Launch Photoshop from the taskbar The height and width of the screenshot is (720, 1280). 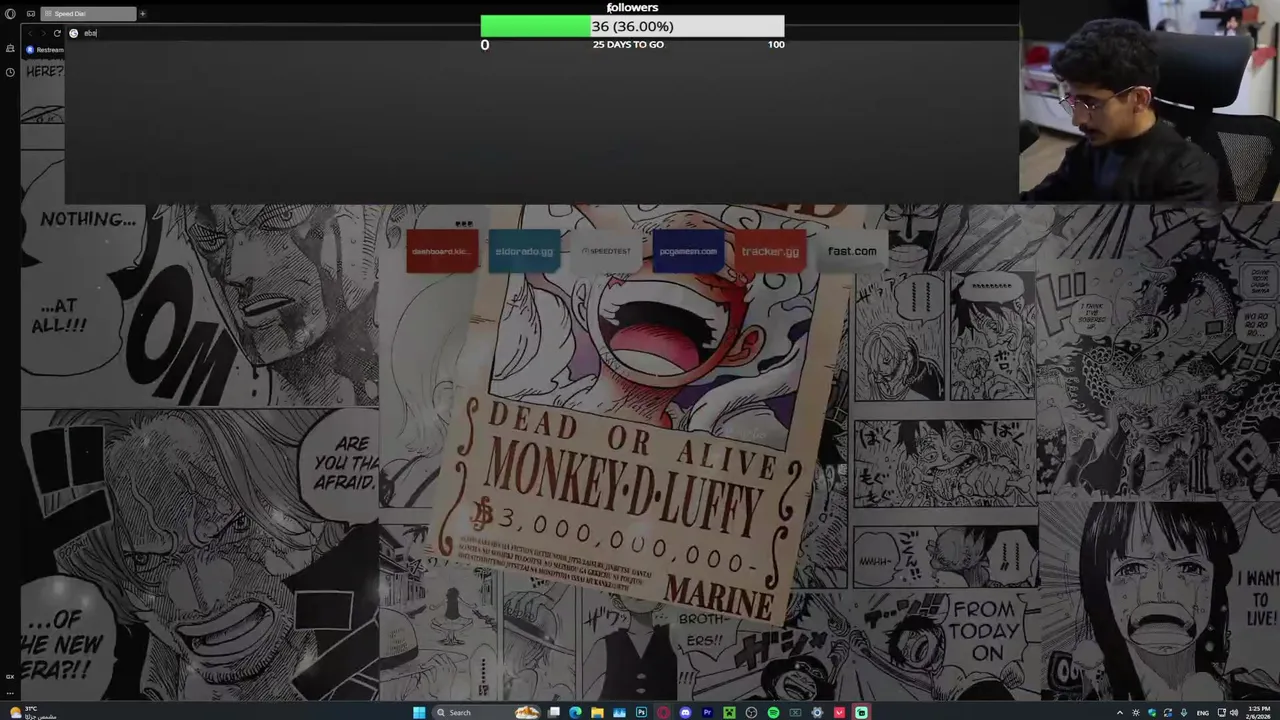click(x=641, y=712)
